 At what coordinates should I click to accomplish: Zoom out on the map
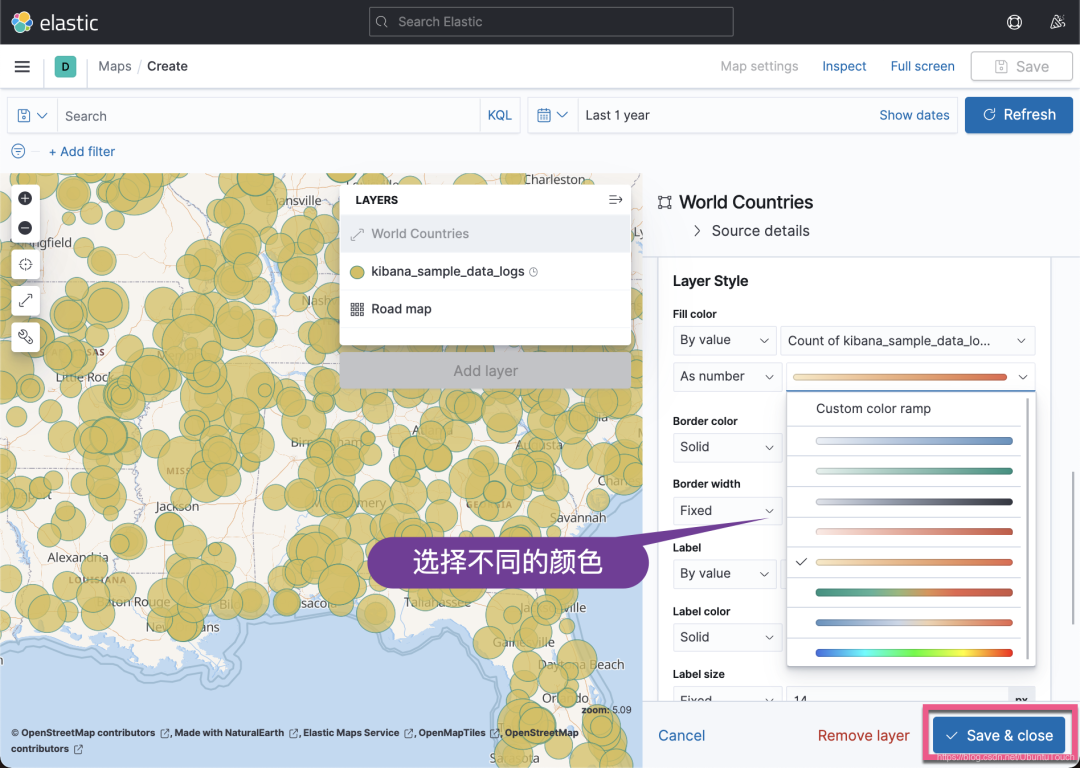tap(25, 227)
